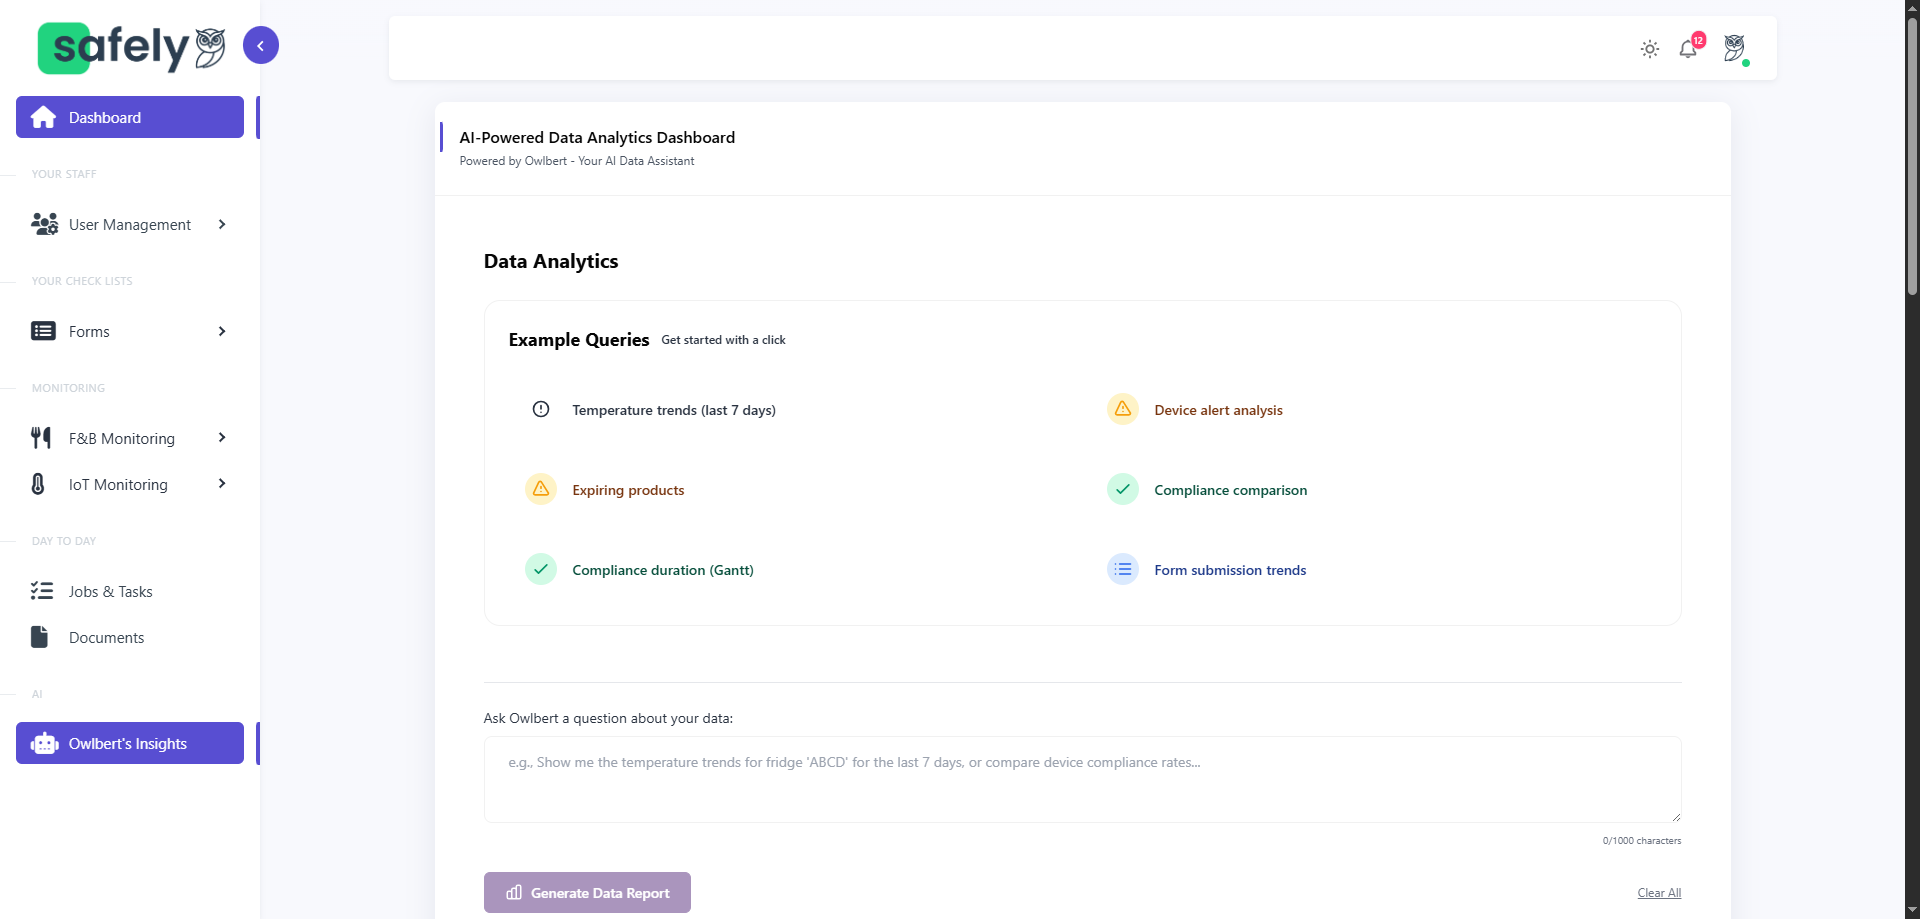Expand the Forms submenu chevron
Image resolution: width=1920 pixels, height=919 pixels.
point(222,332)
